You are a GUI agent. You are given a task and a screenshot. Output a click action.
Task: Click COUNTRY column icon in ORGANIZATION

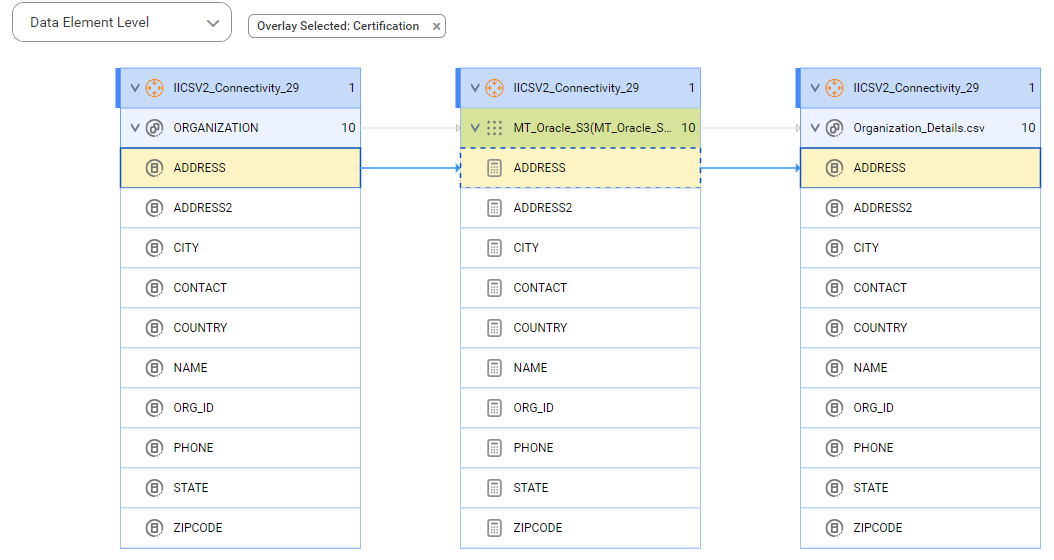(155, 328)
